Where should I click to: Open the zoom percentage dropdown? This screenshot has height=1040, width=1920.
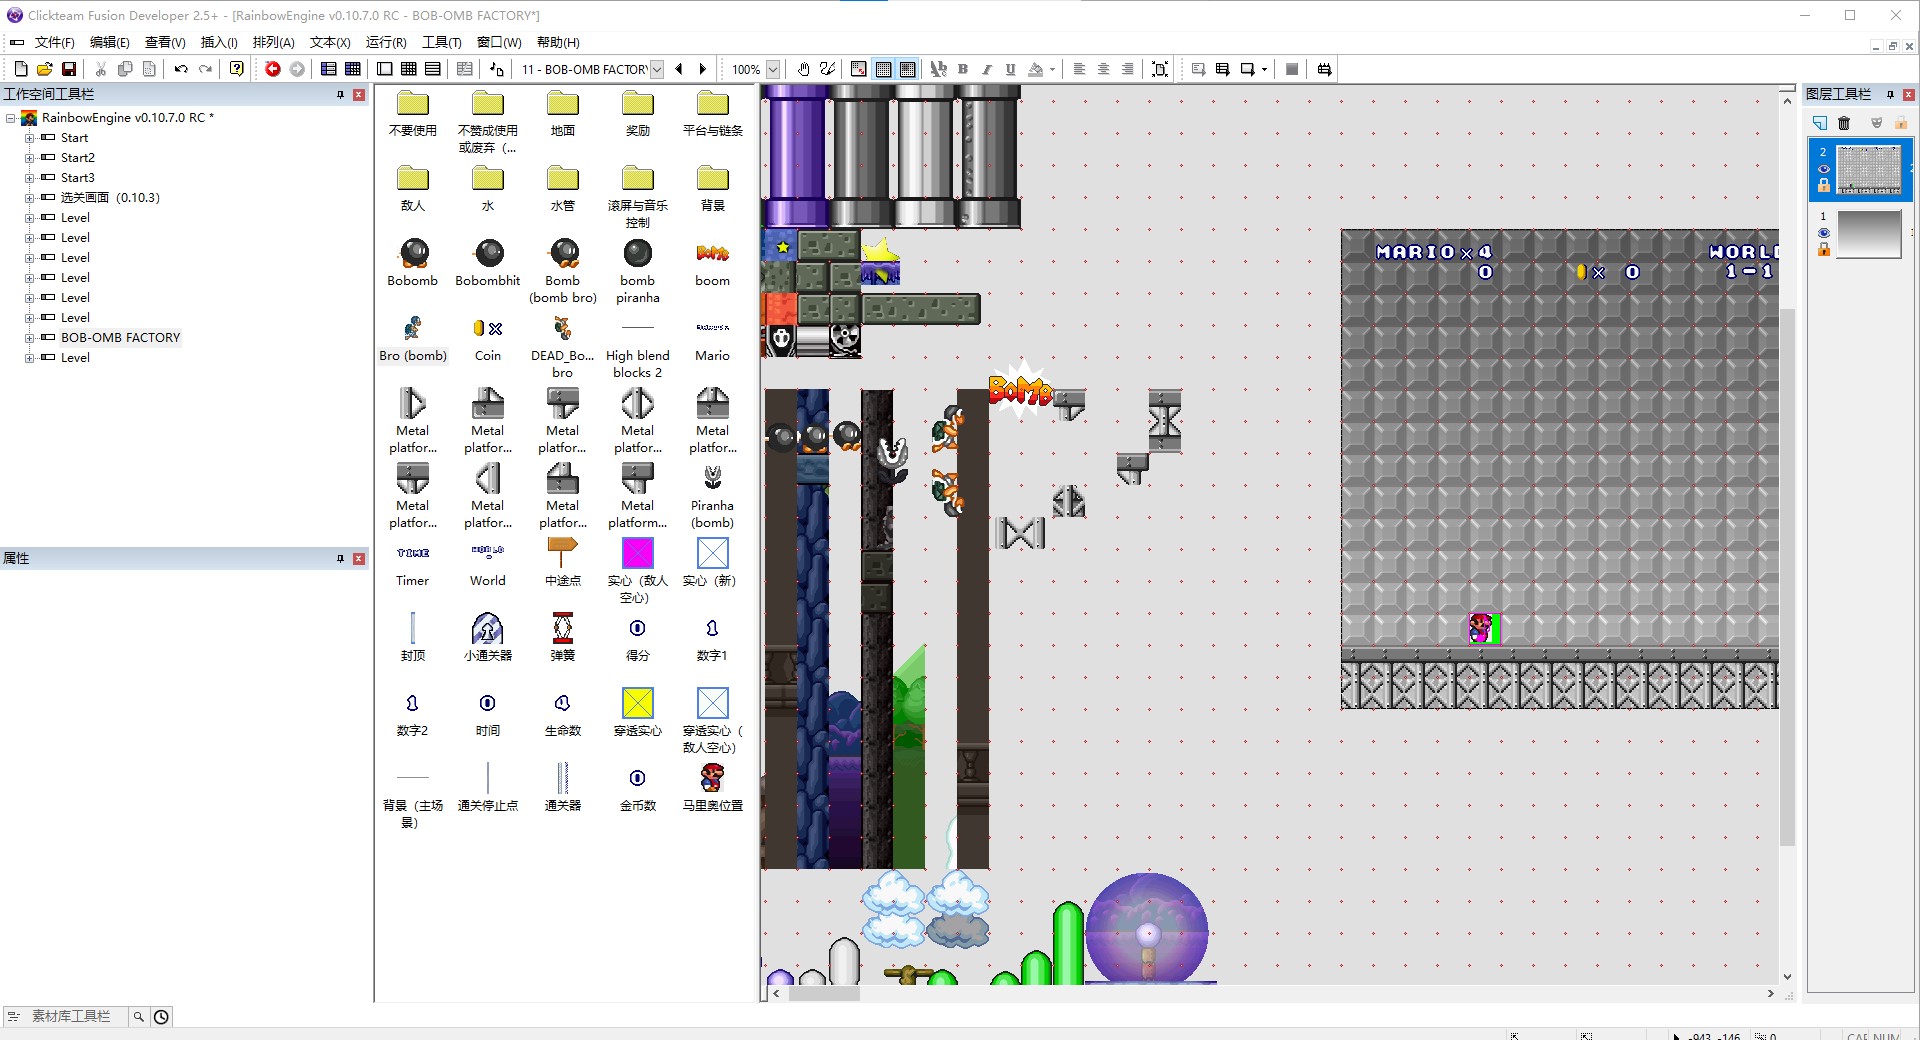(x=773, y=69)
